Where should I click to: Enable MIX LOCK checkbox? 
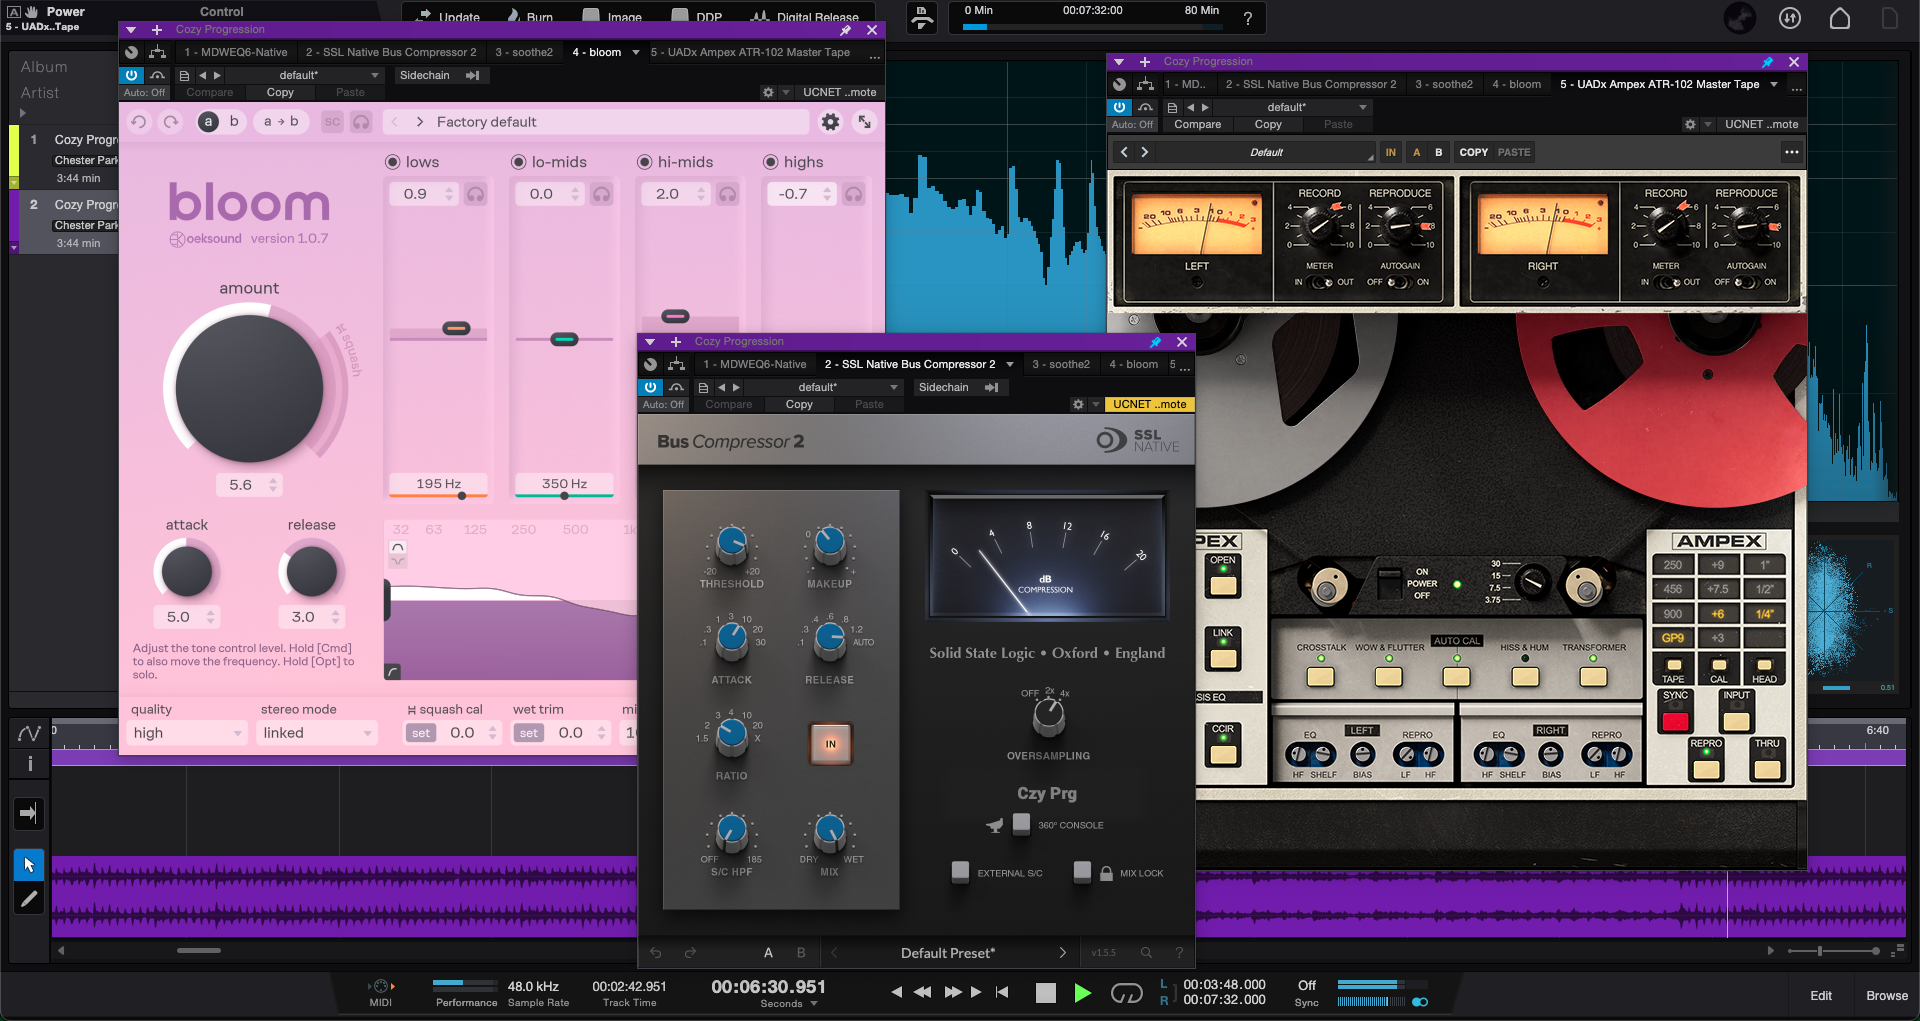click(1082, 872)
